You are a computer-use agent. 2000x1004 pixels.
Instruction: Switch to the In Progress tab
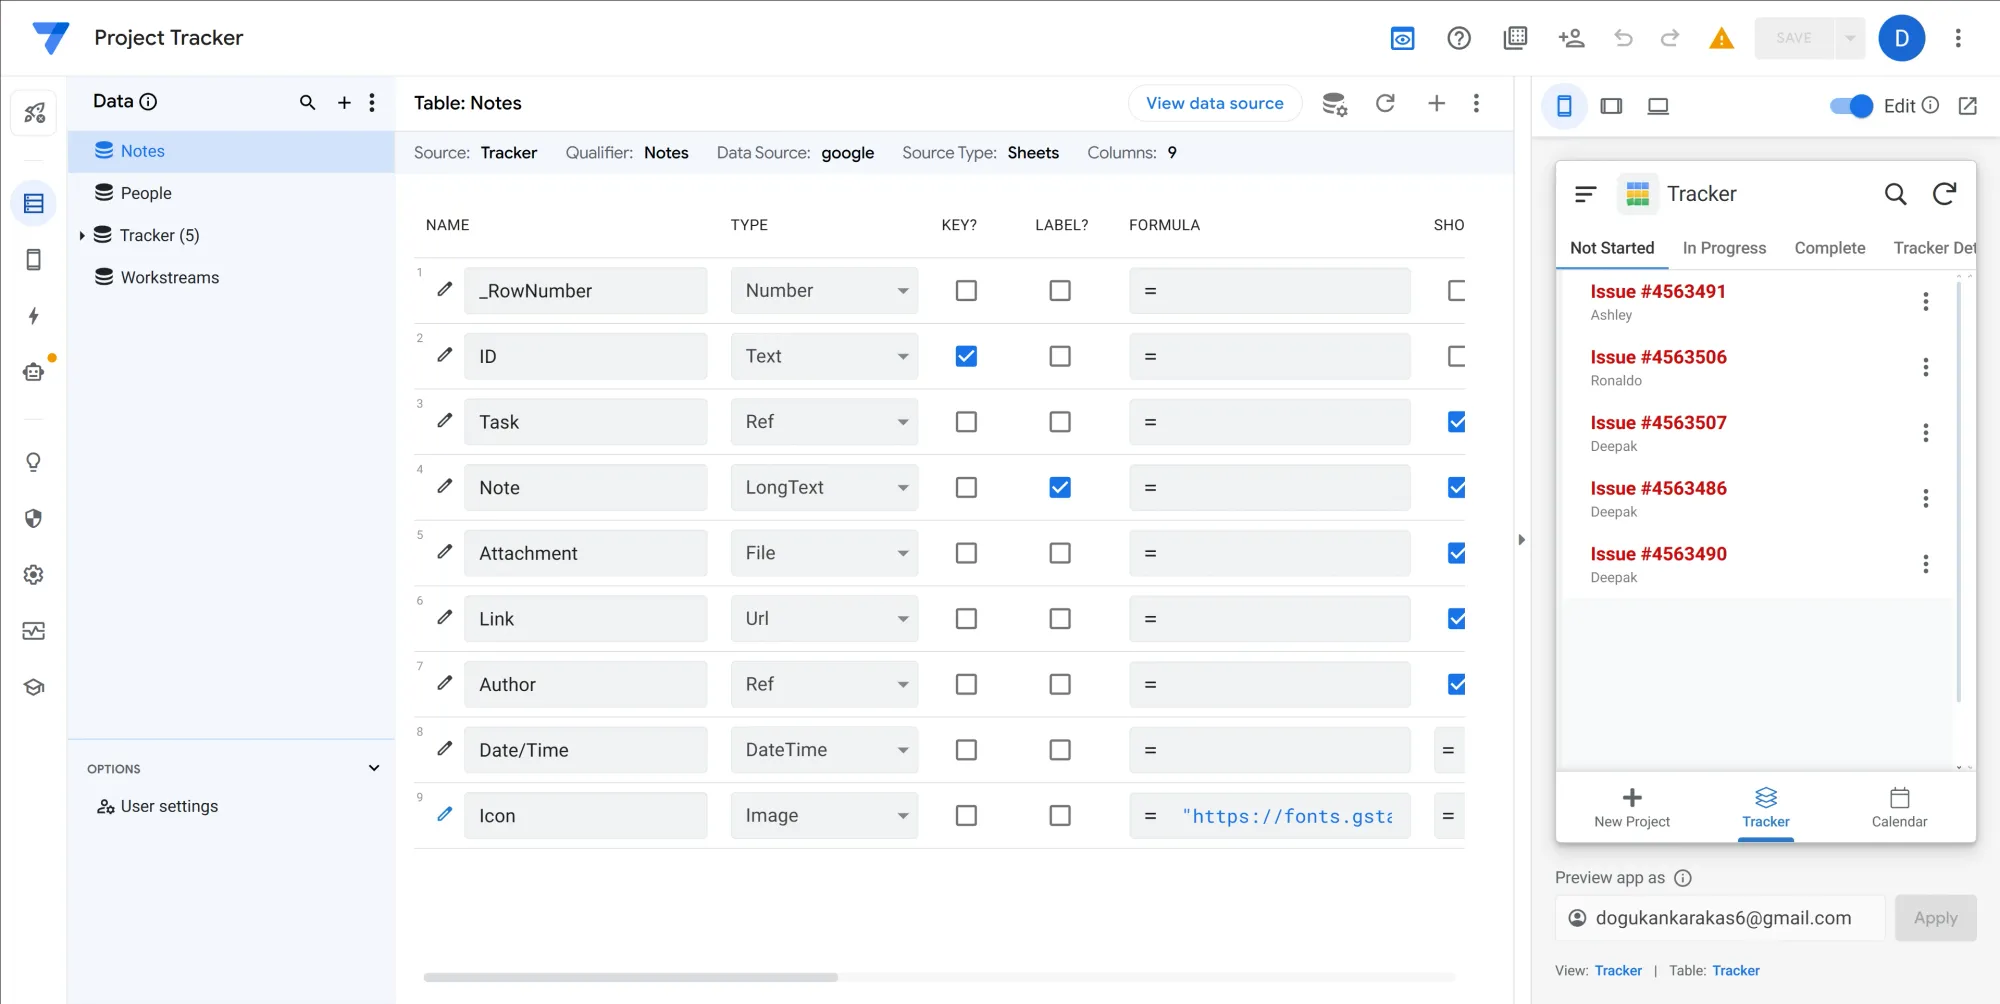pos(1724,248)
